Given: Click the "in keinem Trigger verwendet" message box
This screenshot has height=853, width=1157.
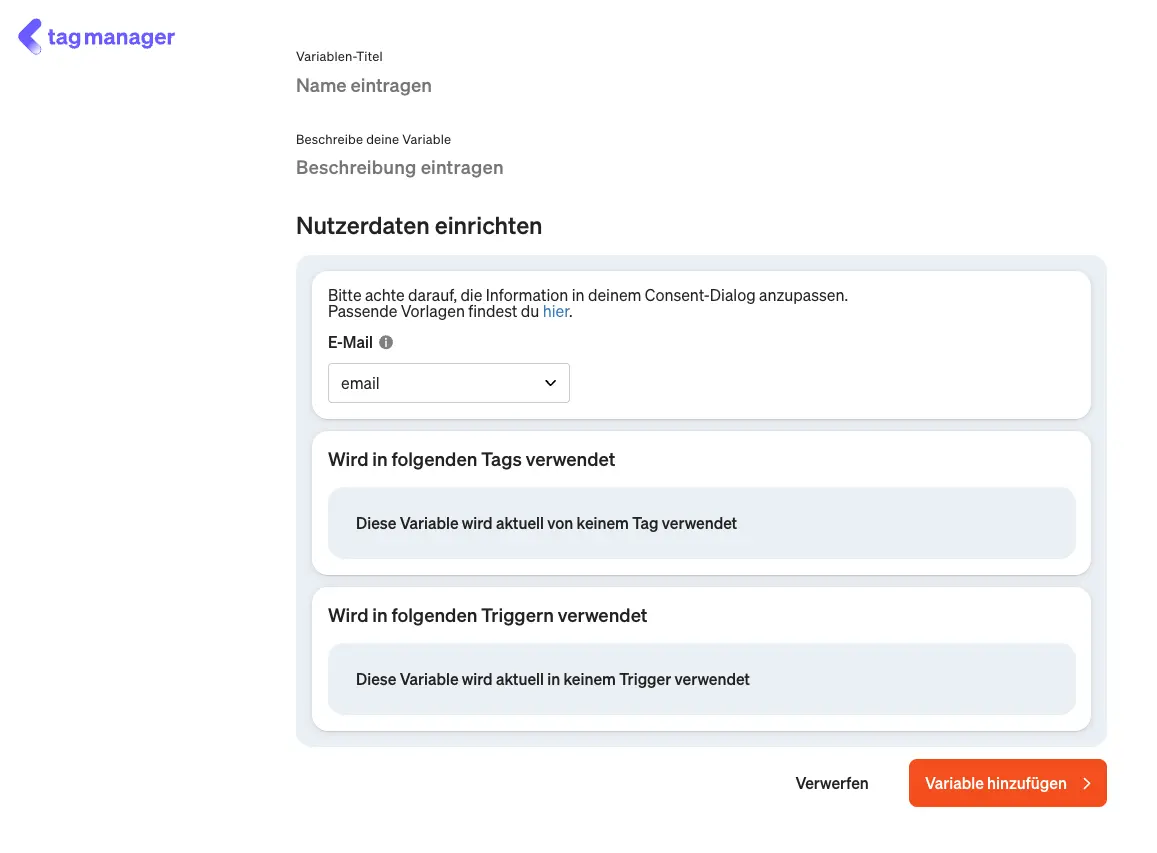Looking at the screenshot, I should pos(701,679).
